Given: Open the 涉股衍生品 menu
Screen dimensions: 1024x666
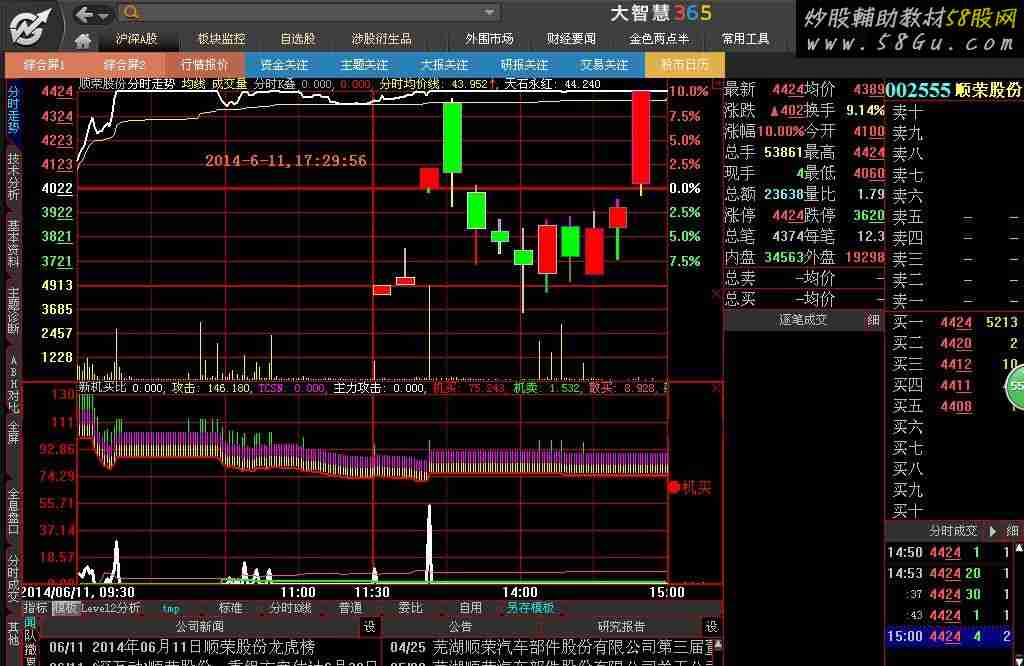Looking at the screenshot, I should point(382,39).
